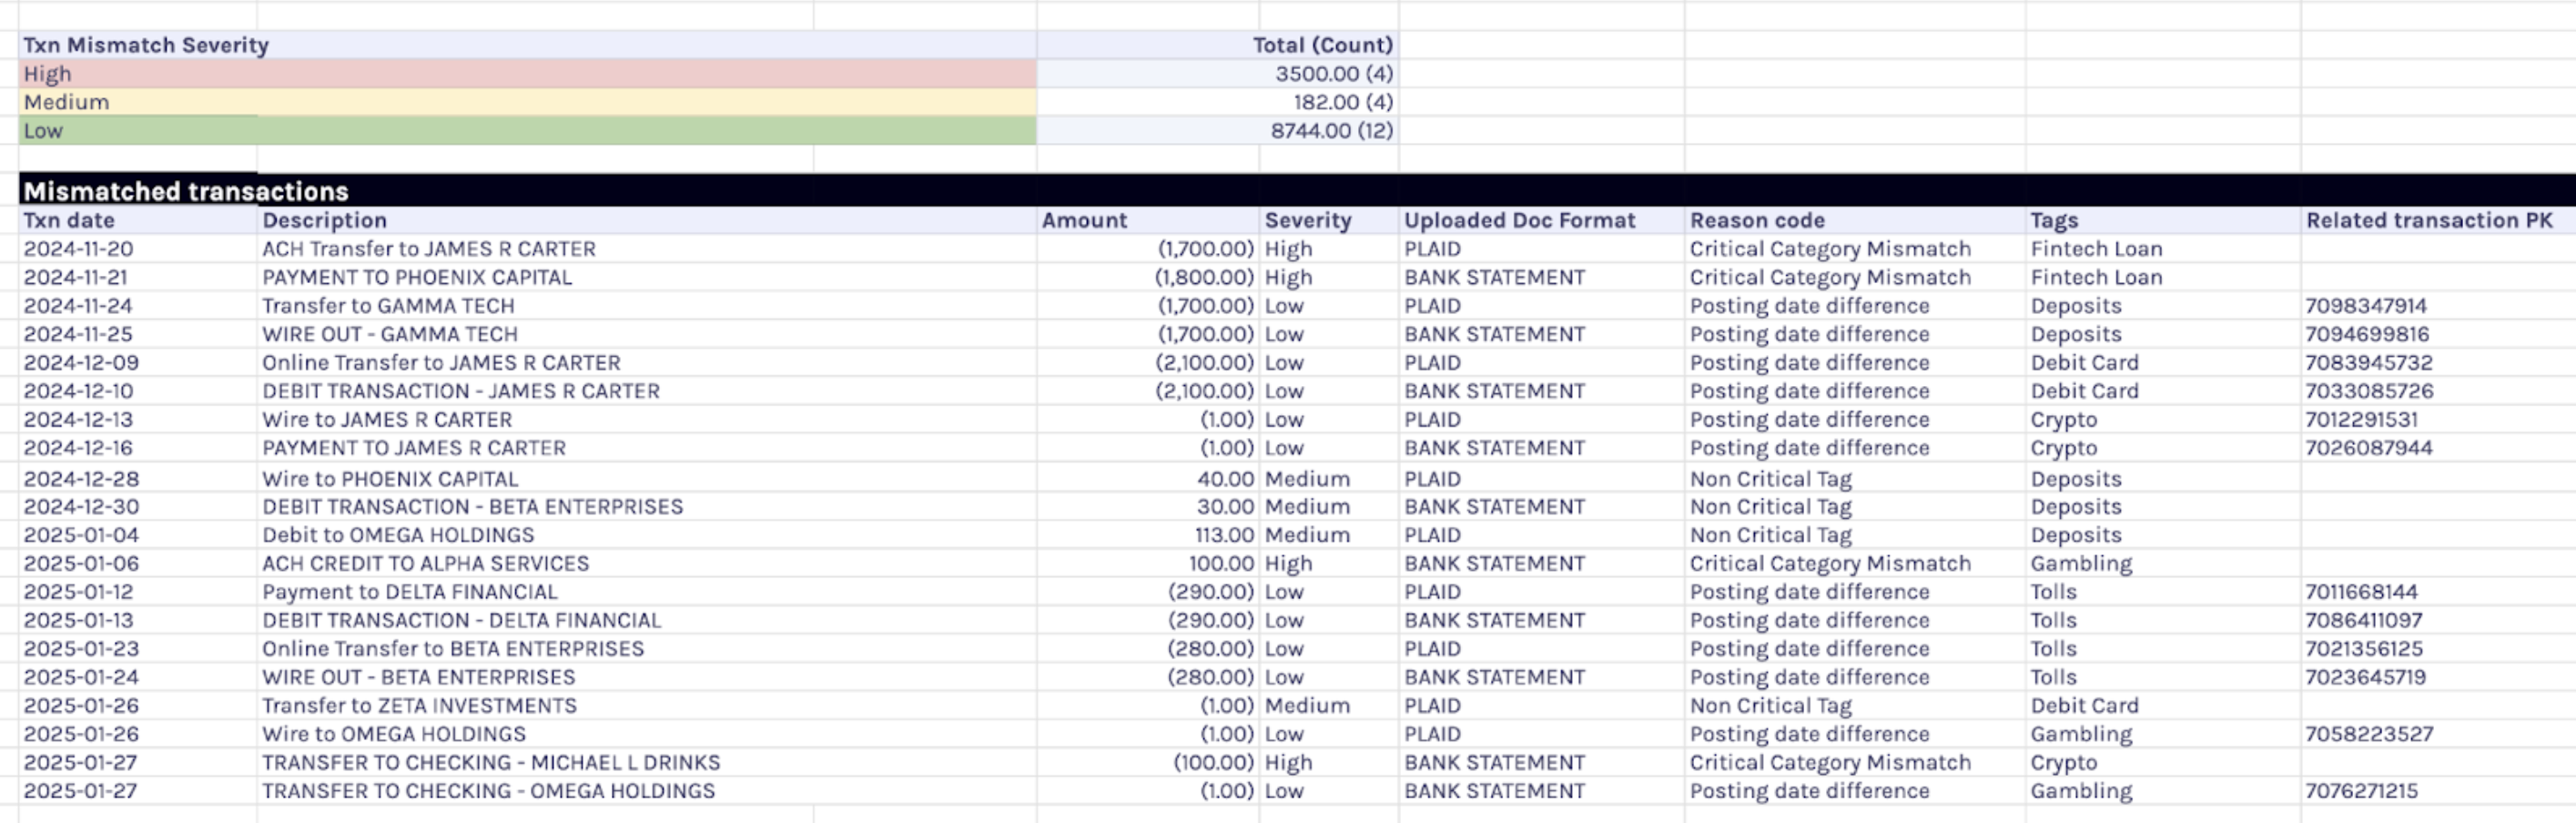Click 'ACH Transfer to JAMES R CARTER' description
This screenshot has width=2576, height=823.
pyautogui.click(x=647, y=249)
